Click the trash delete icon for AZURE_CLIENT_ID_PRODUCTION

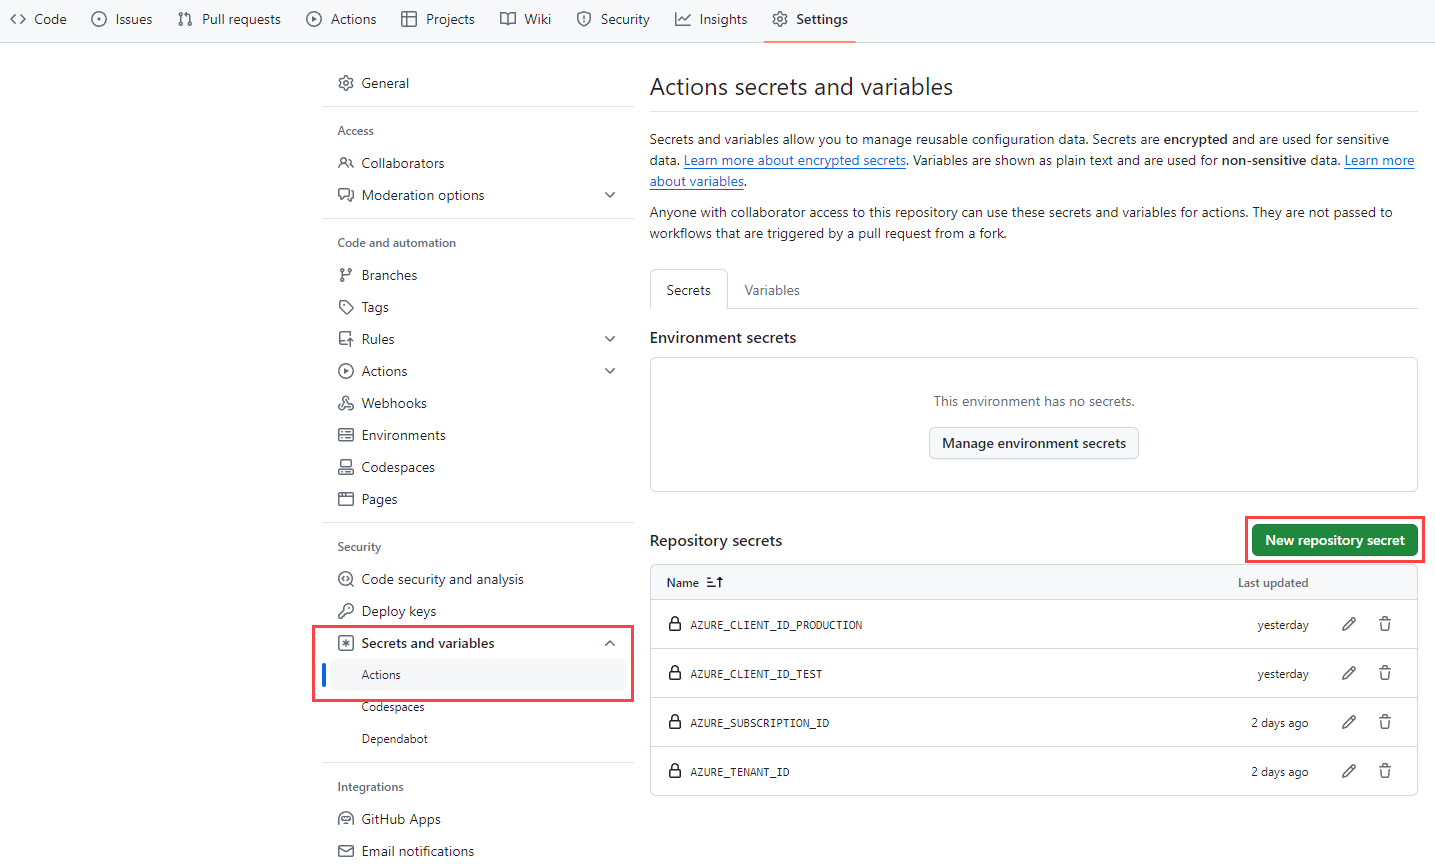(1385, 624)
